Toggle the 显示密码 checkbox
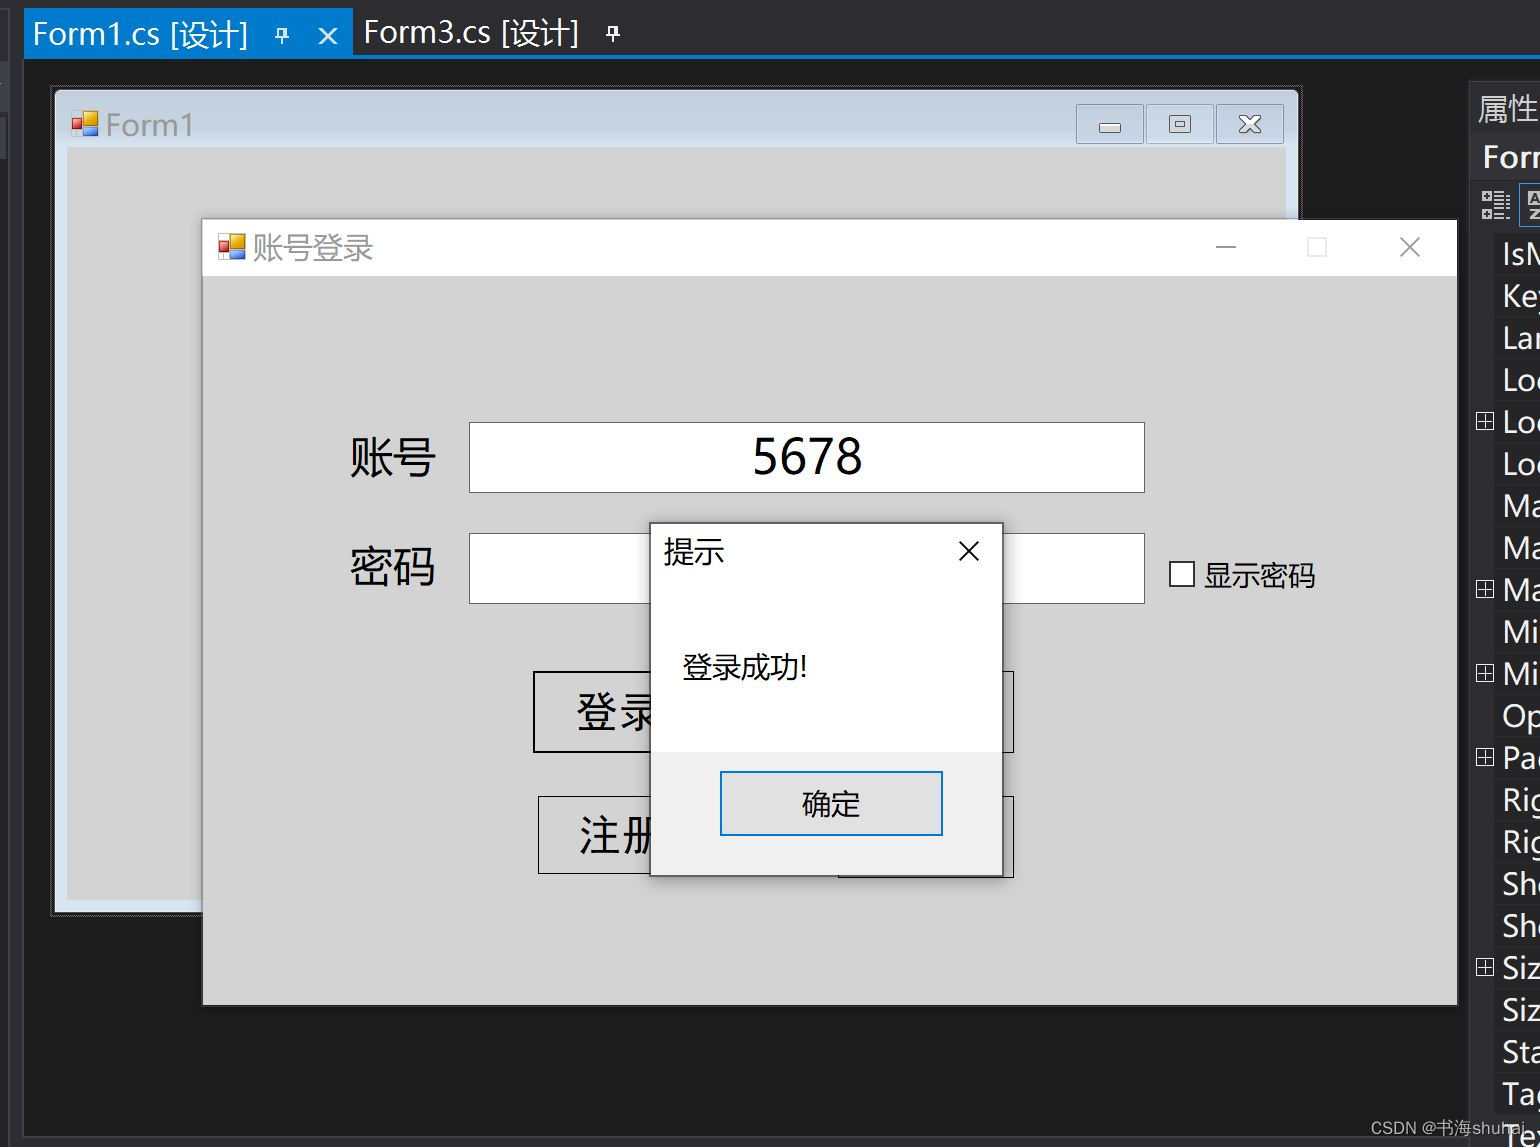Screen dimensions: 1540x1147 1181,574
